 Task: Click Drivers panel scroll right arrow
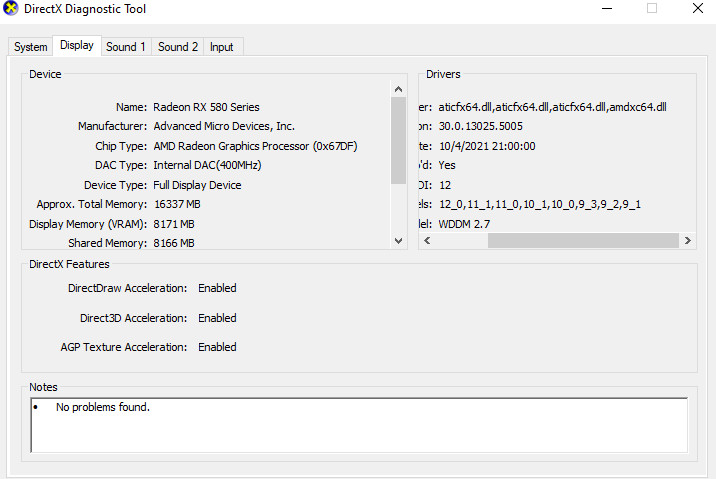[688, 241]
